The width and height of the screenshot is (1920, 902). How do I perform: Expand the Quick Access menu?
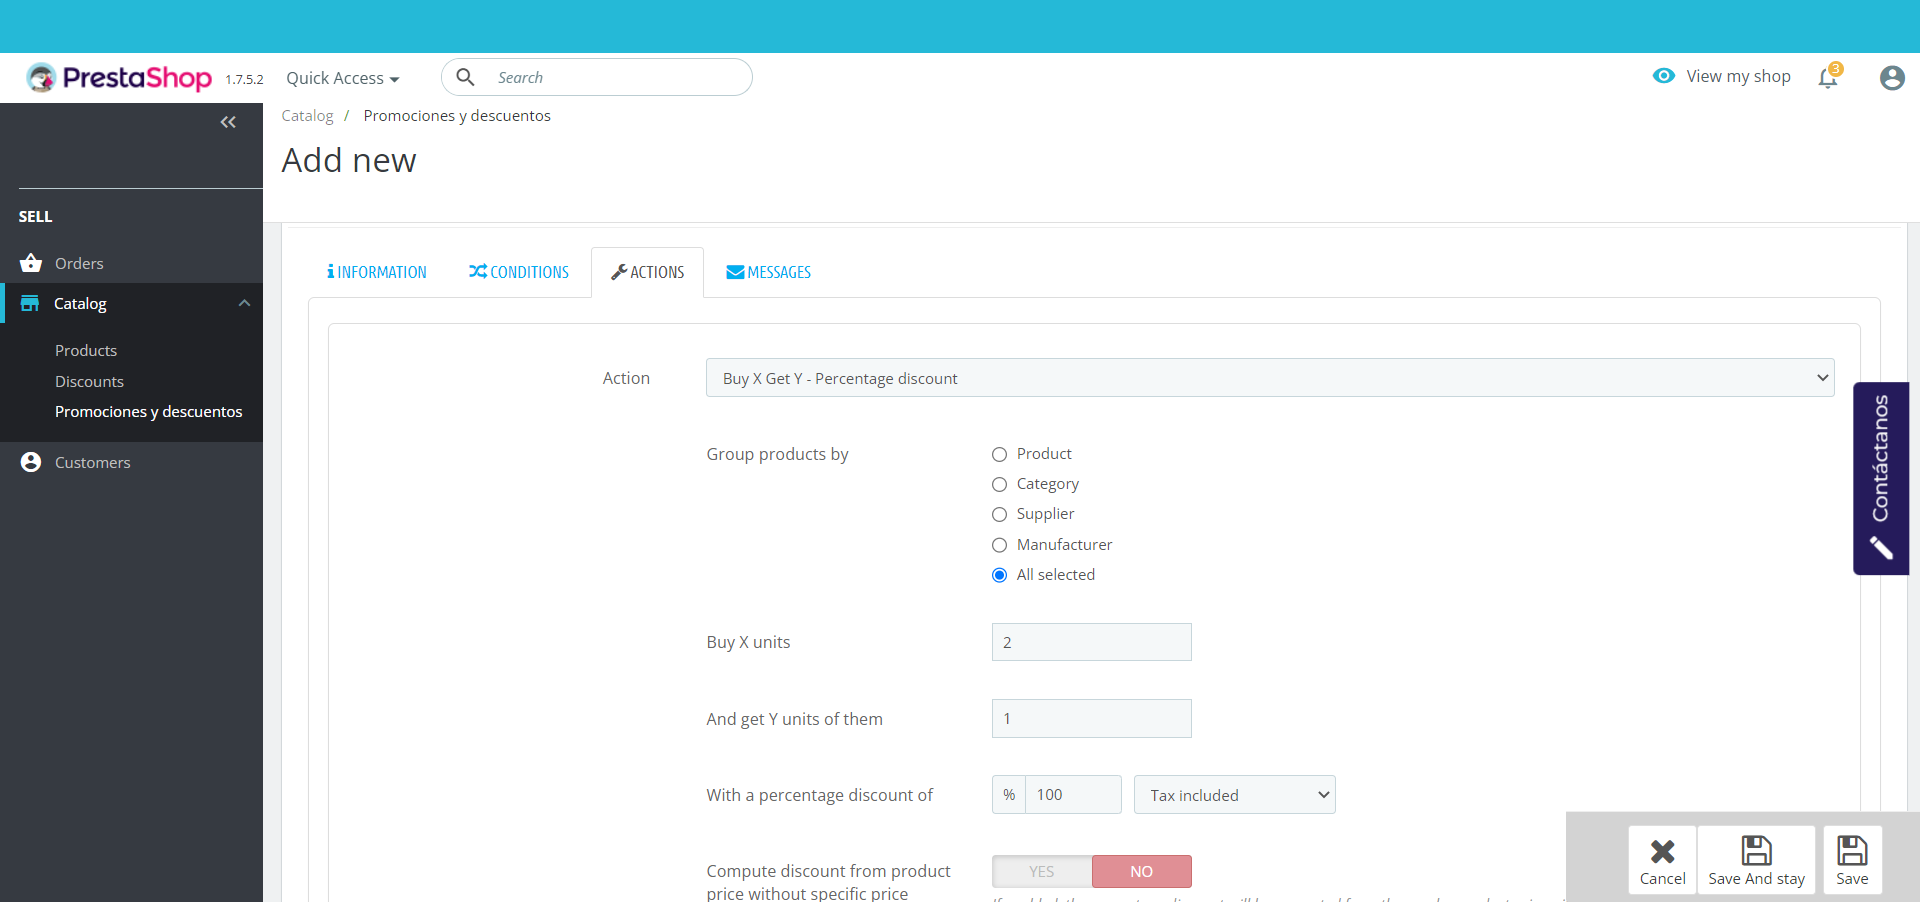pyautogui.click(x=343, y=78)
